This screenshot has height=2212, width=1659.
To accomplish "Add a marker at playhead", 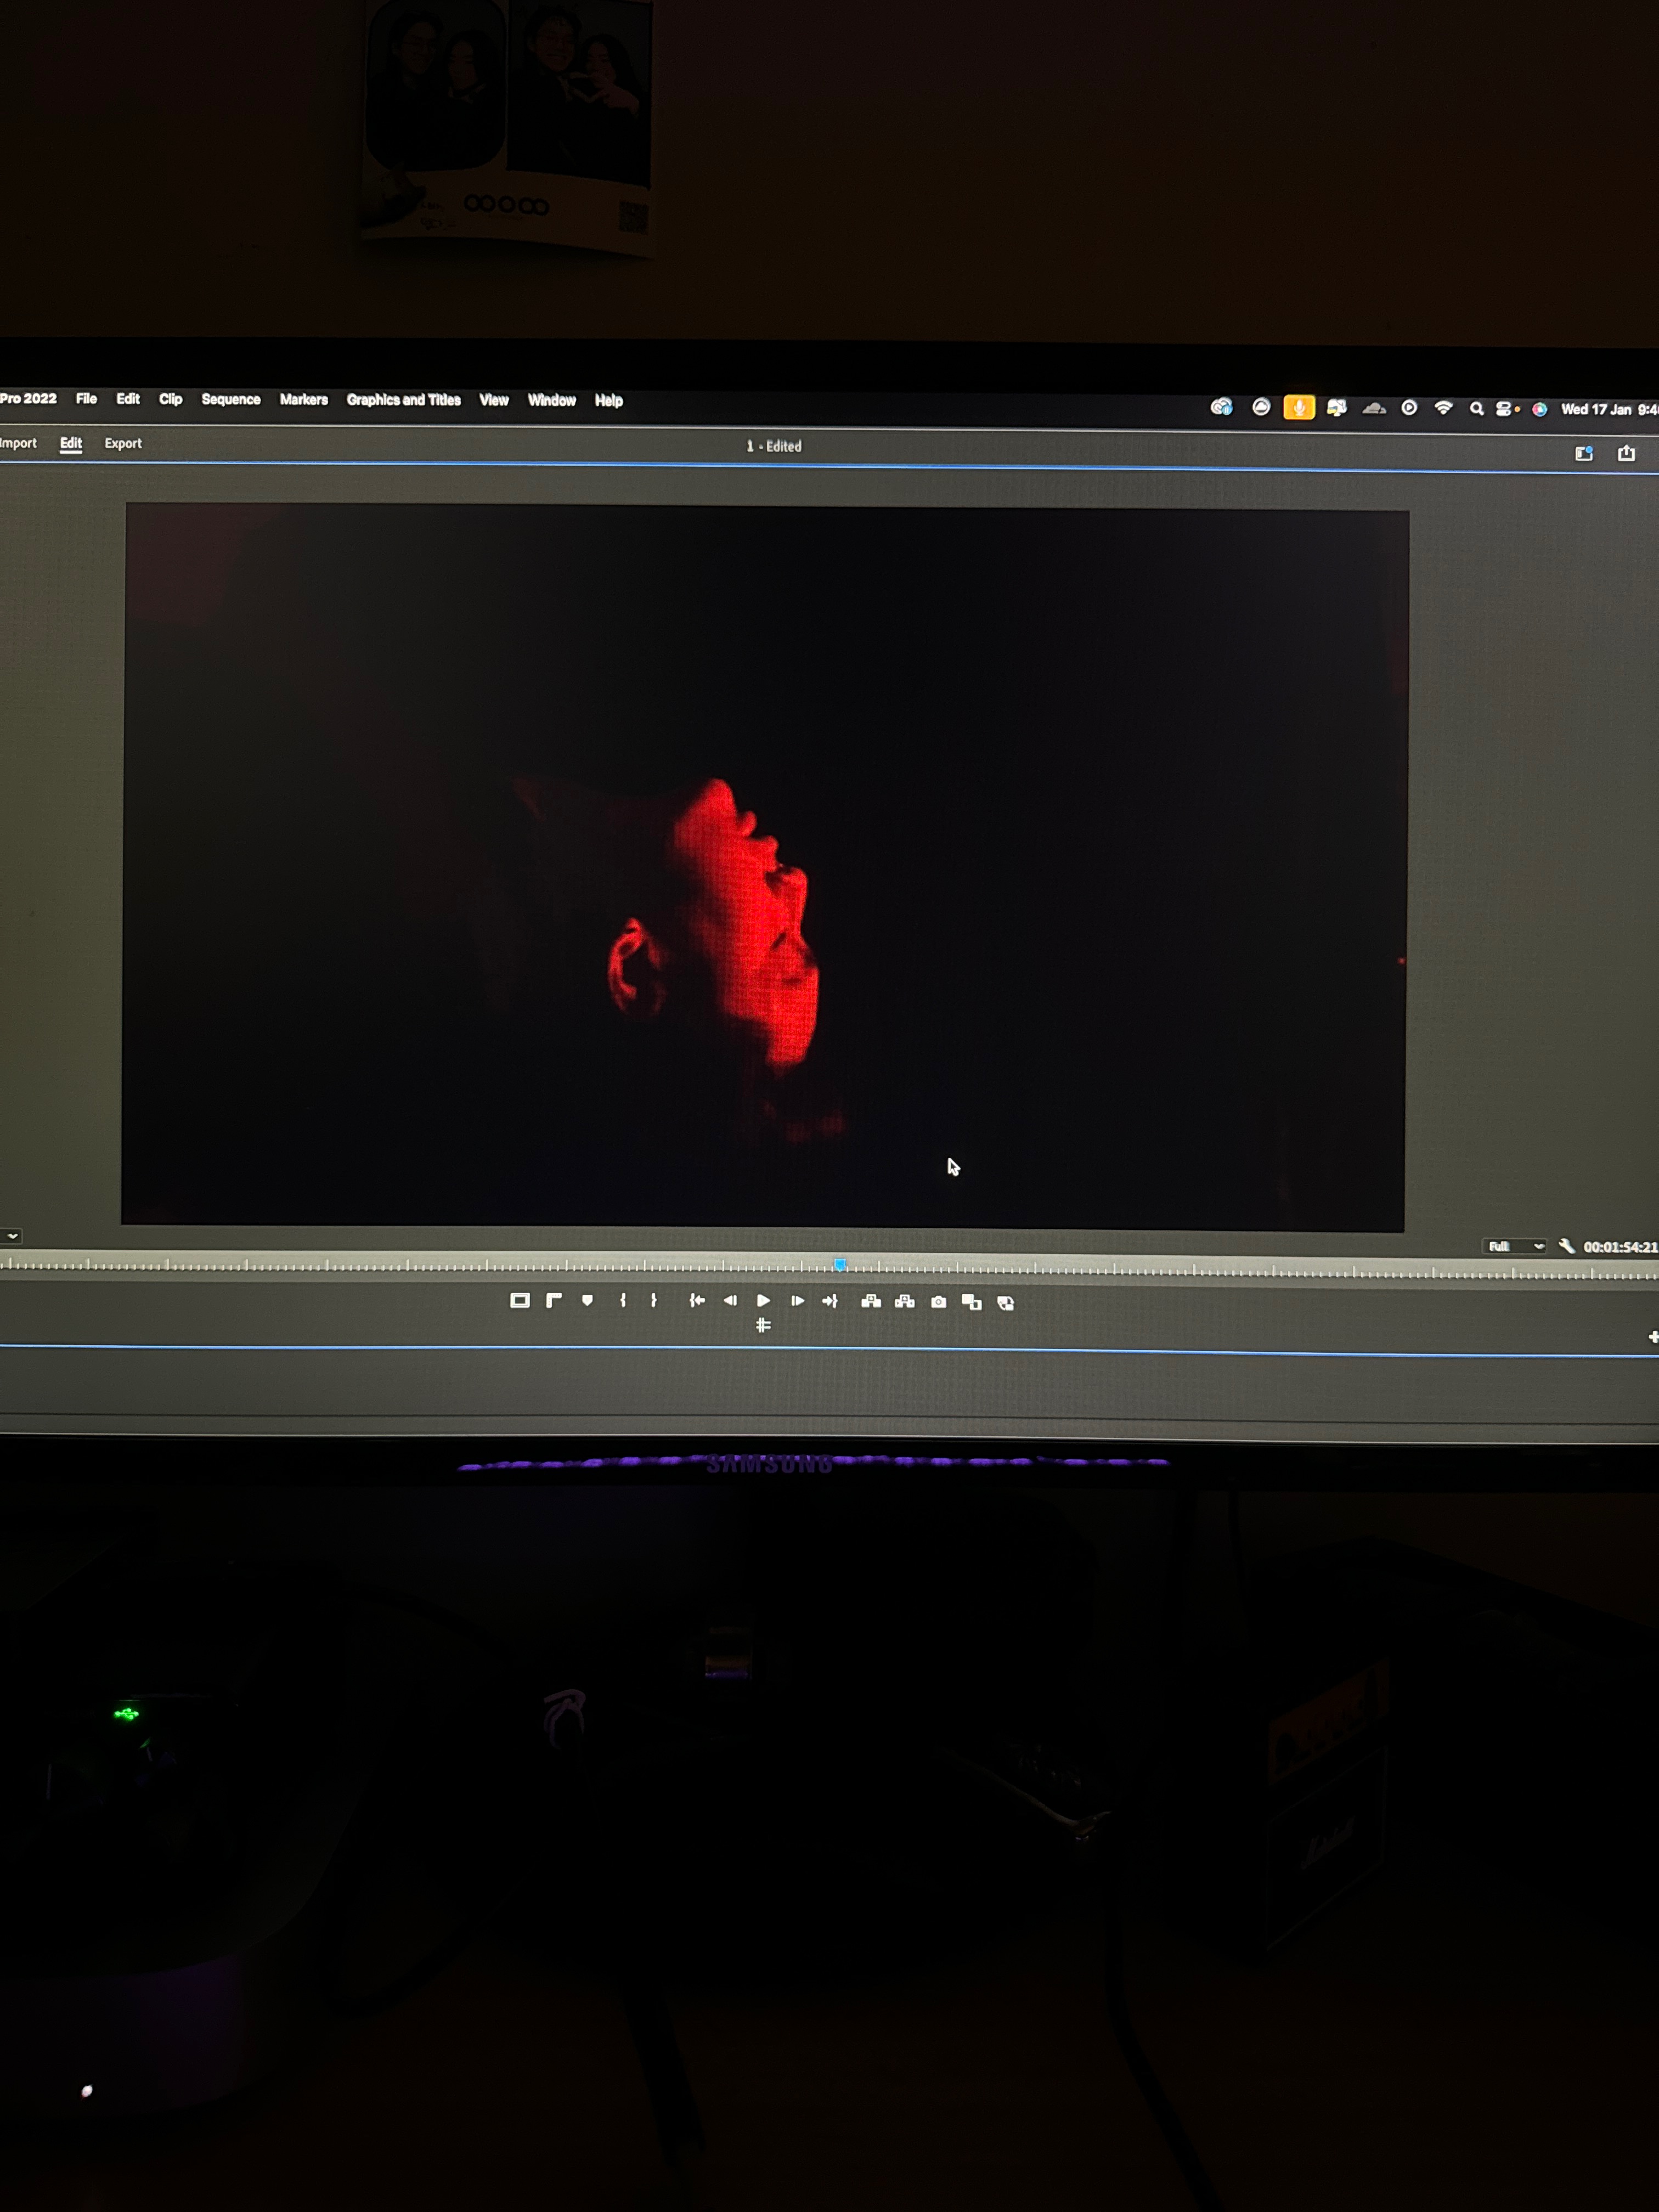I will click(x=587, y=1300).
